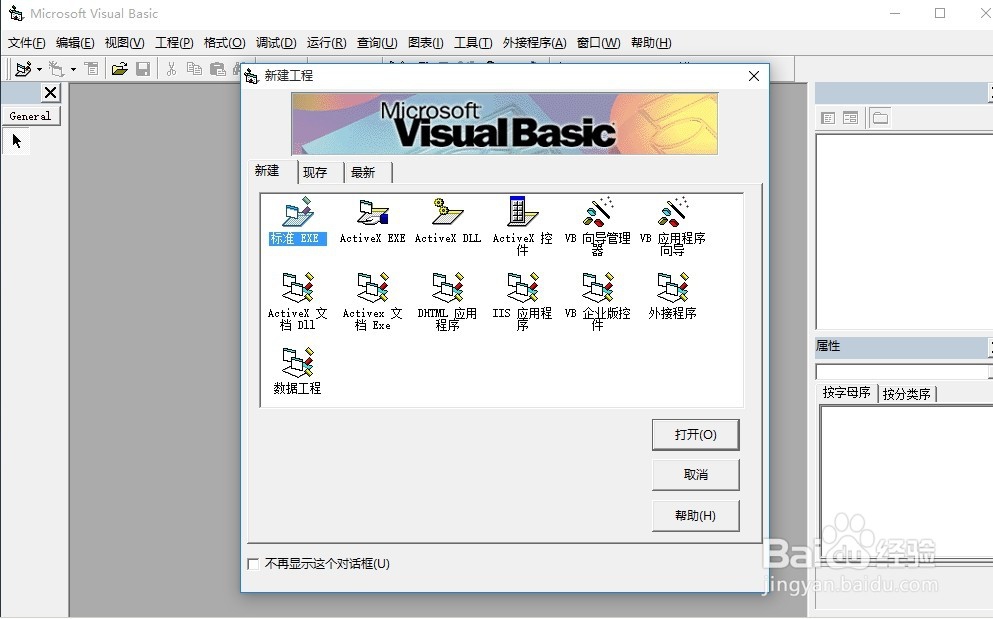Click the Add Standard EXE Project toolbar icon
The image size is (993, 619).
(23, 68)
